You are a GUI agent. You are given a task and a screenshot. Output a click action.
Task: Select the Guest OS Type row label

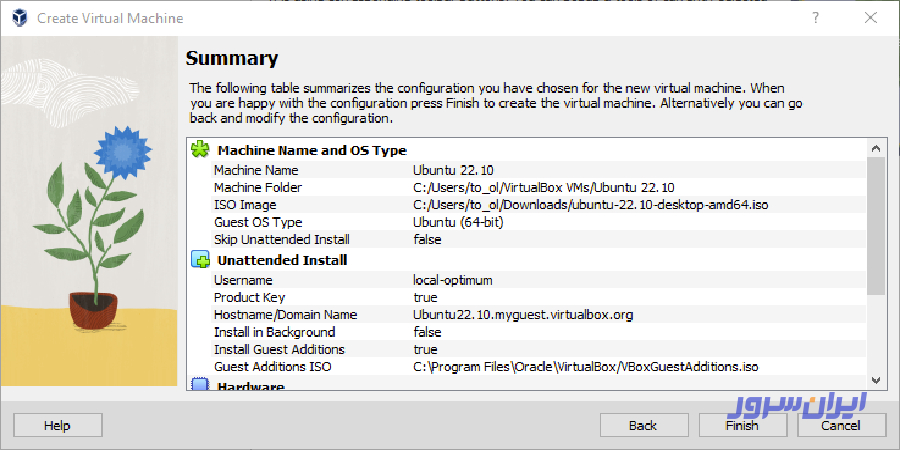258,222
